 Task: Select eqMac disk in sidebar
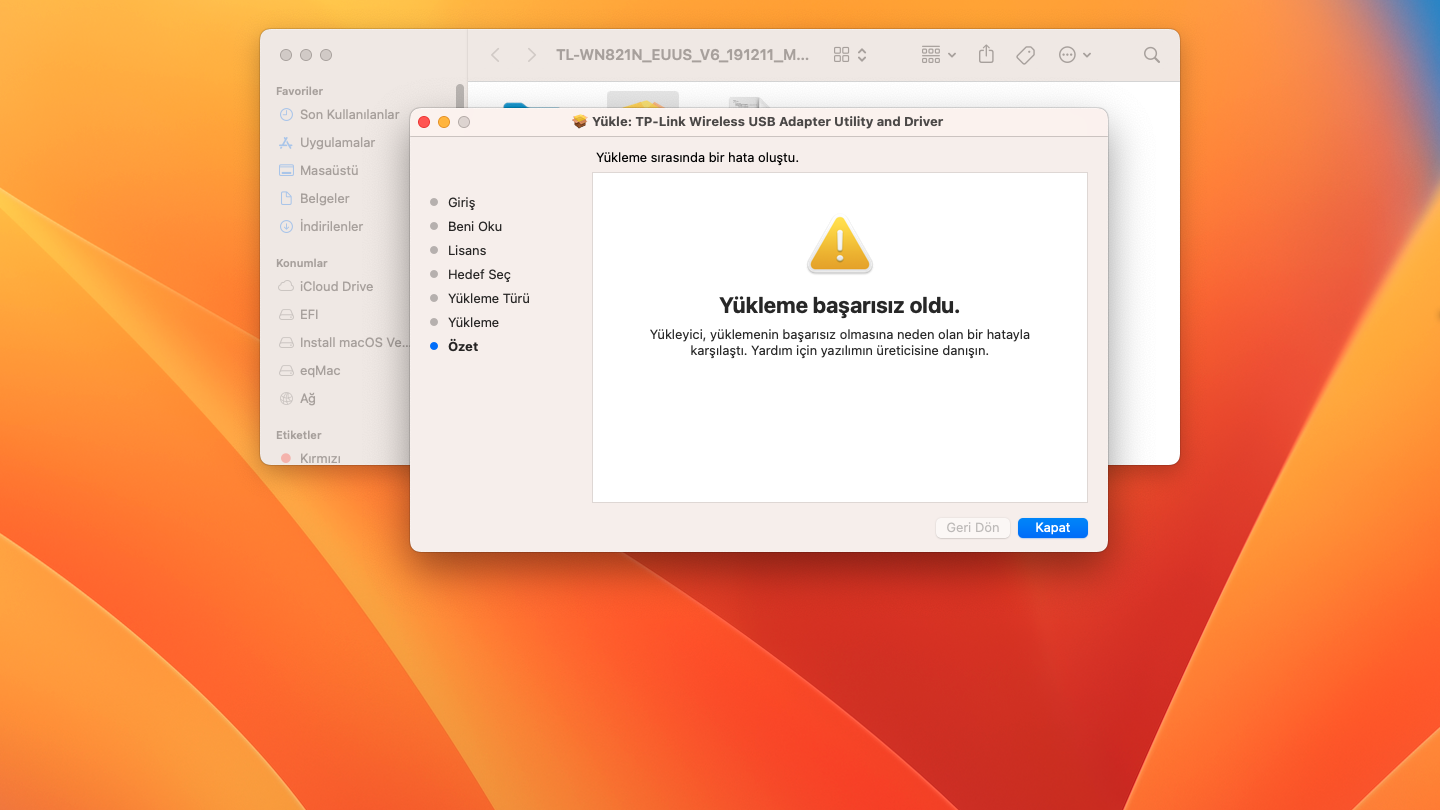click(320, 370)
